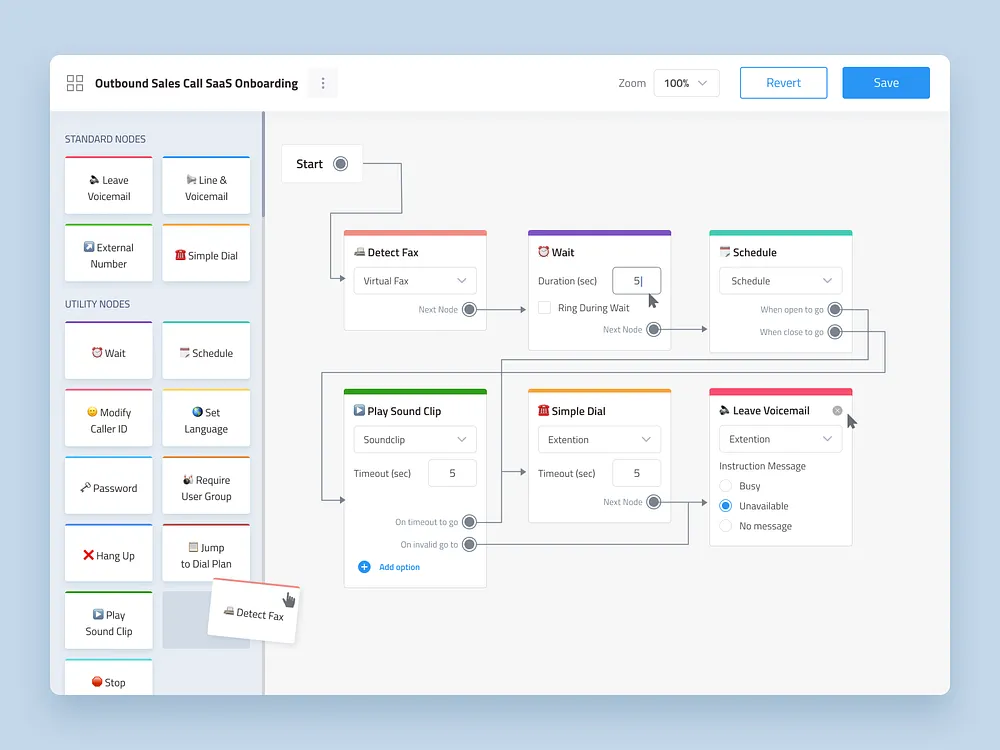1000x750 pixels.
Task: Click the Jump to Dial Plan node
Action: 205,553
